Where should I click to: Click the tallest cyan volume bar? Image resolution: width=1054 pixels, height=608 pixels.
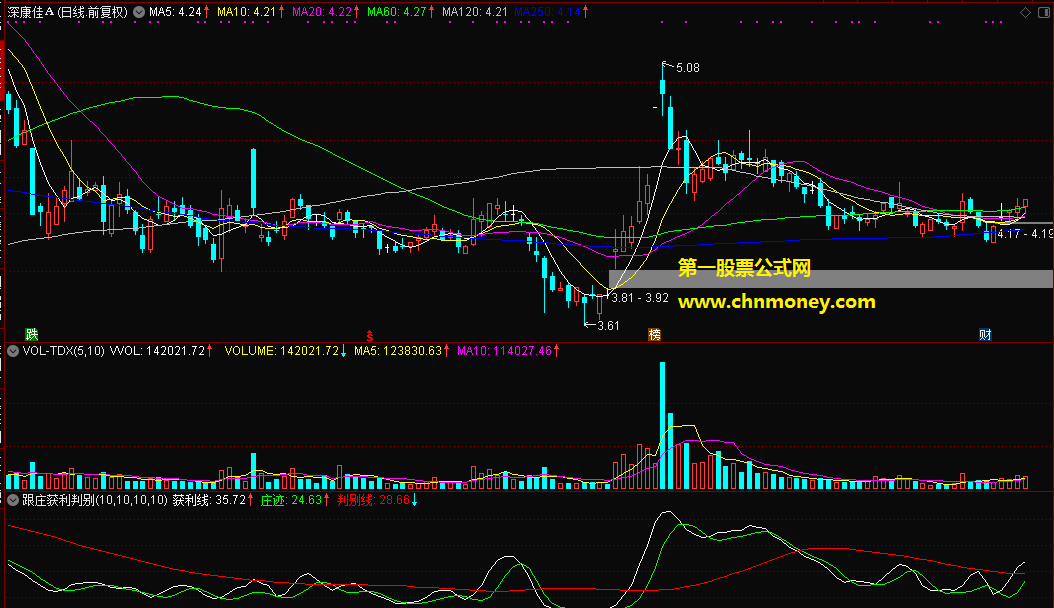(662, 425)
